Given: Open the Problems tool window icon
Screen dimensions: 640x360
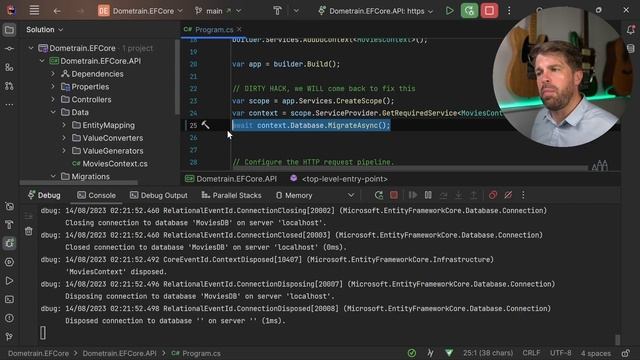Looking at the screenshot, I should point(9,318).
